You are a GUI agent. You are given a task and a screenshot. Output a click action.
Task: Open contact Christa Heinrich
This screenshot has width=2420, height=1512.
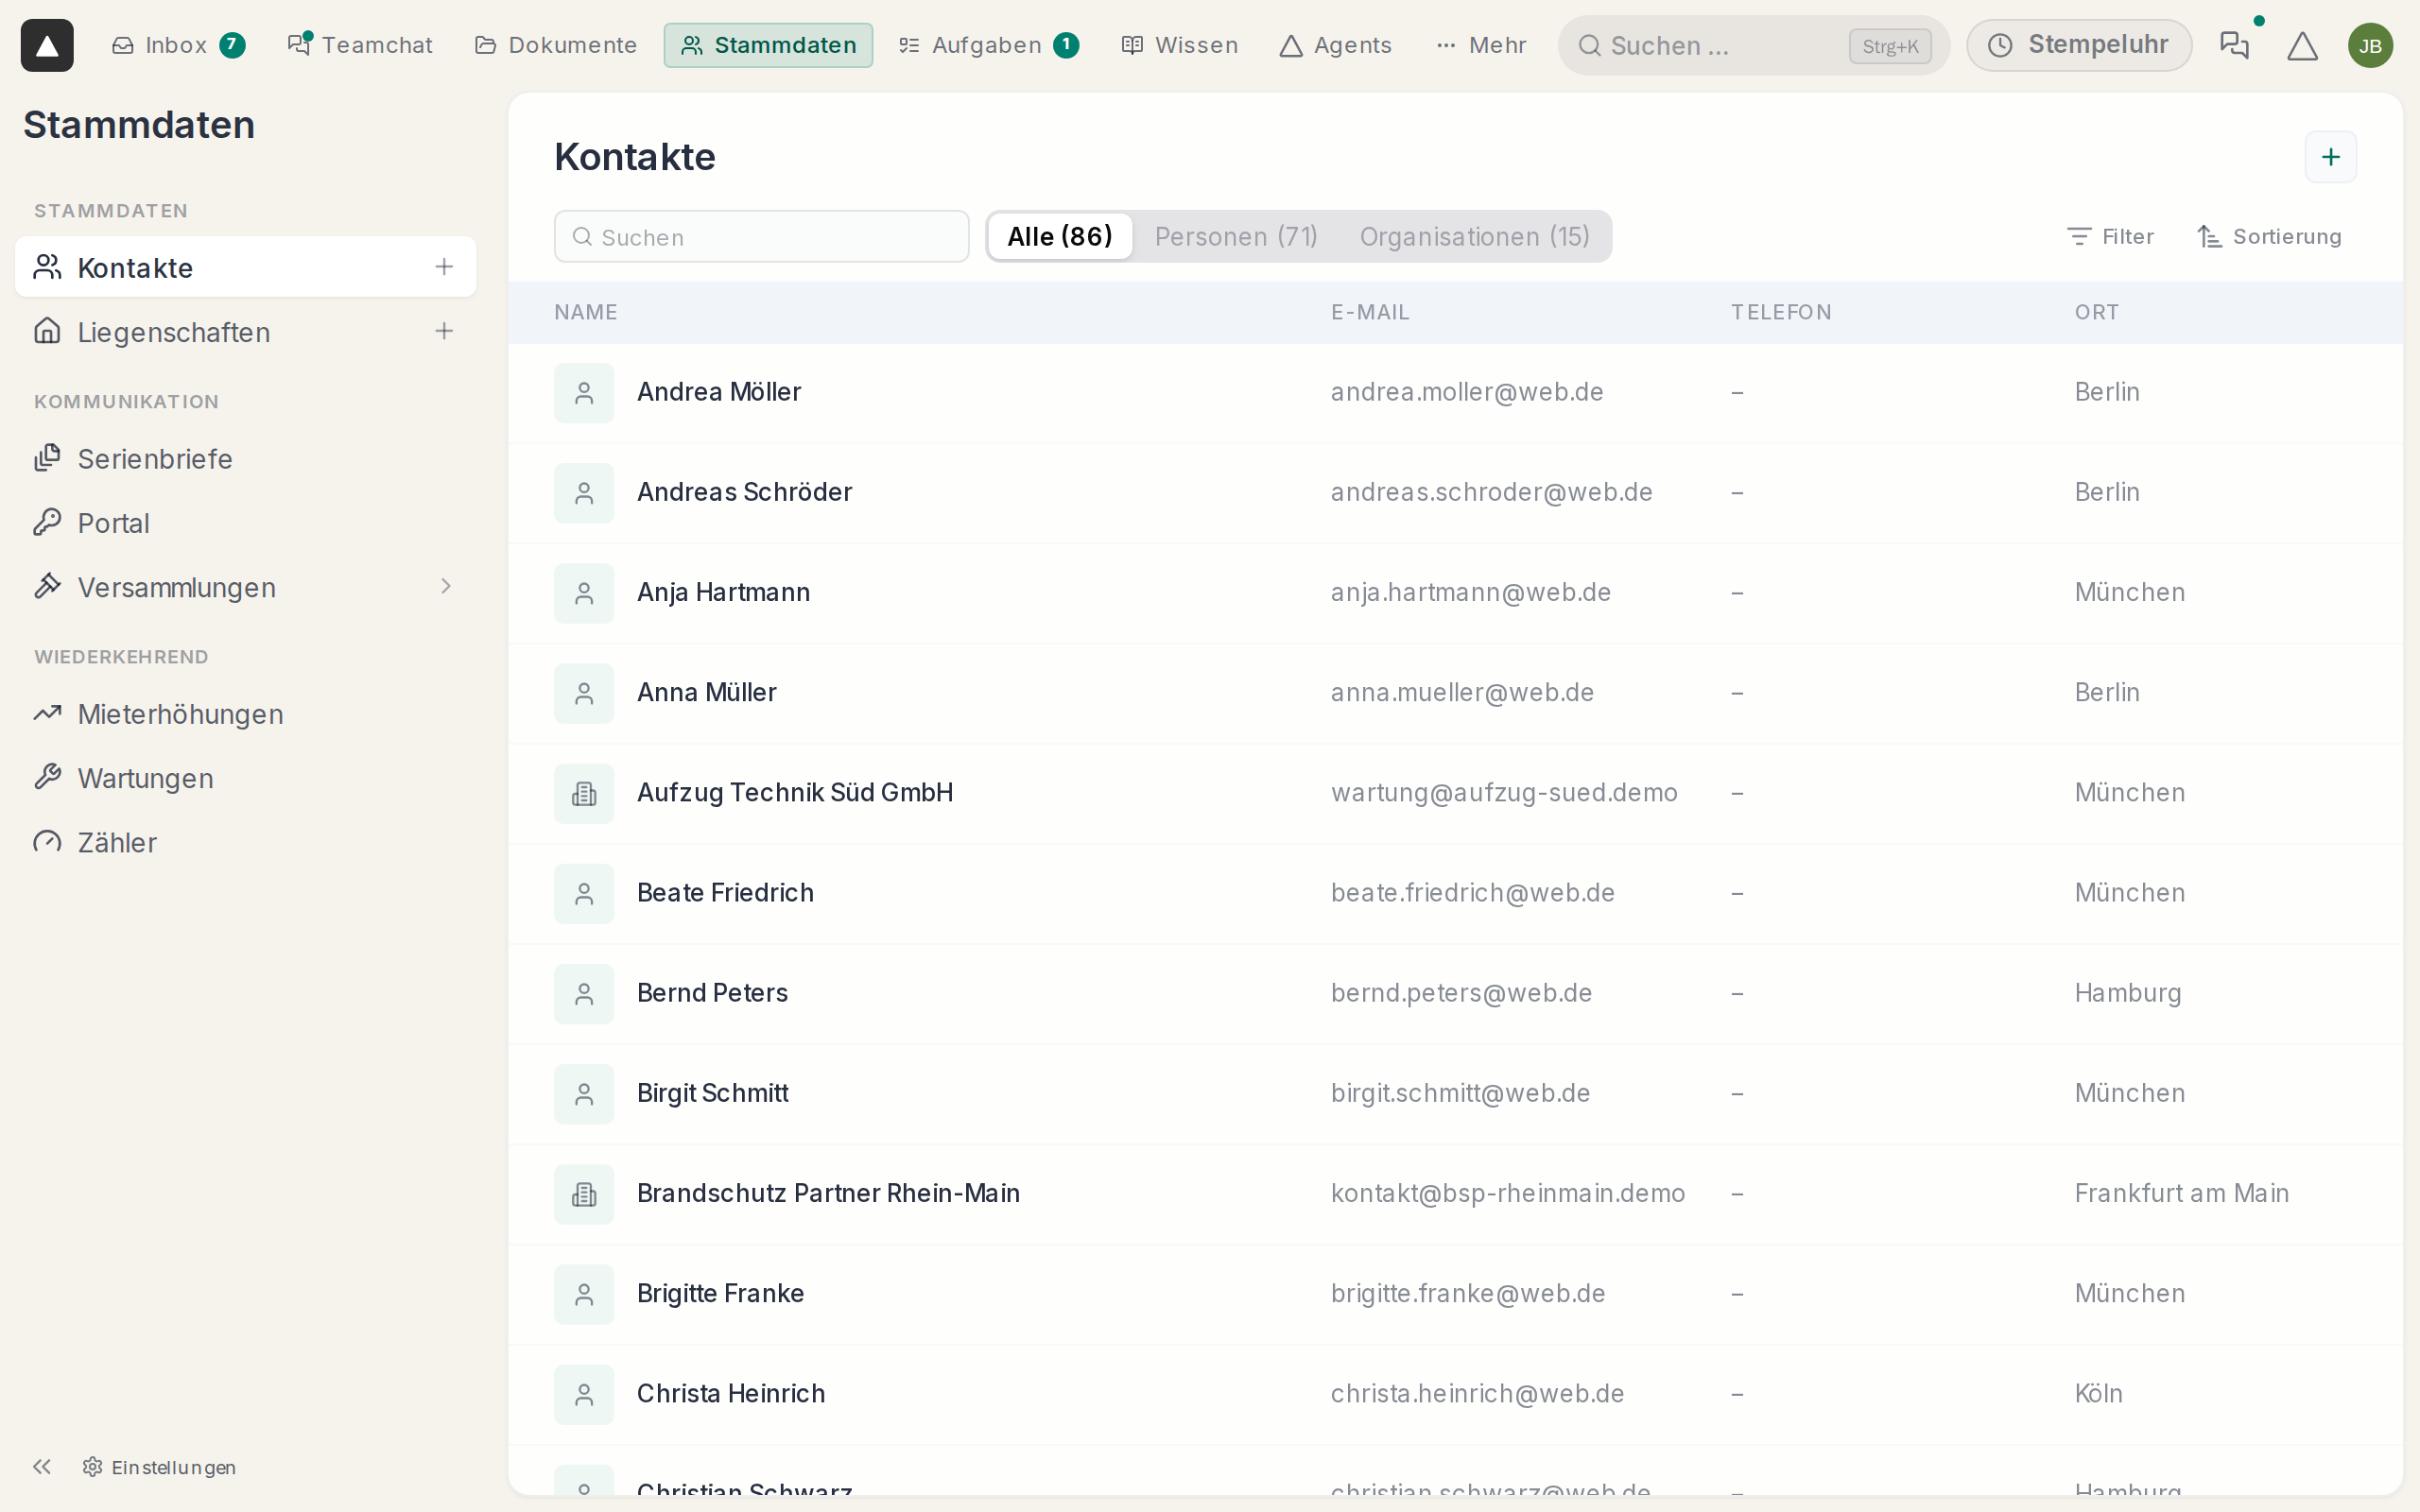(1455, 1394)
